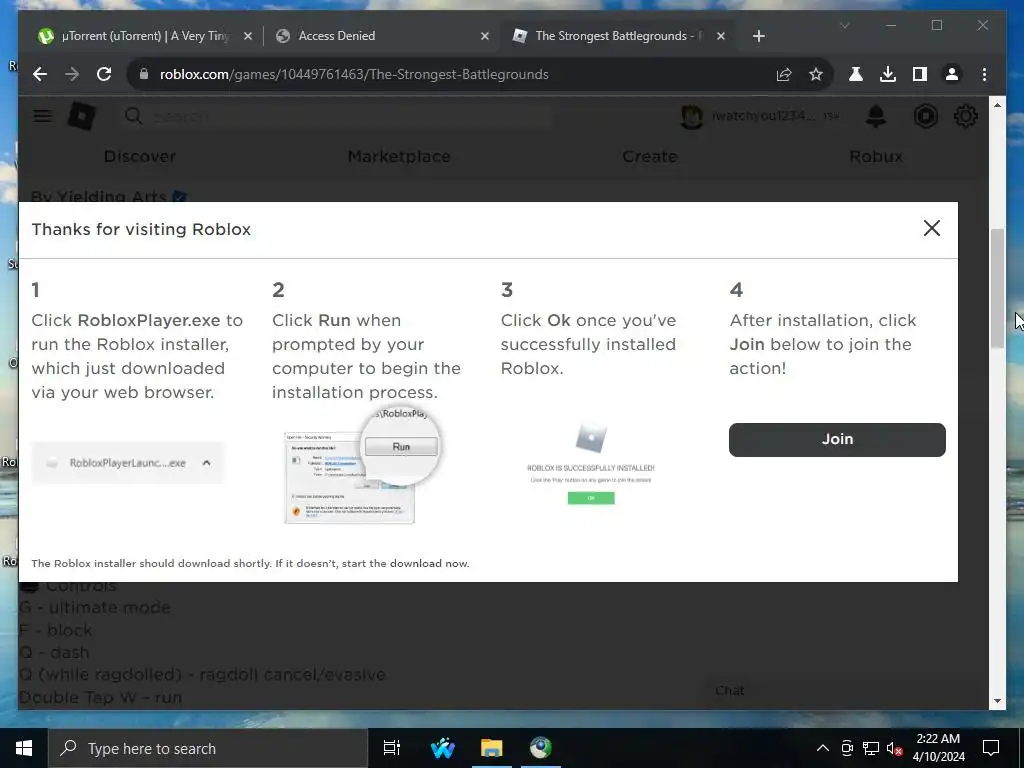Click the page scrollbar down arrow
1024x768 pixels.
click(x=997, y=701)
